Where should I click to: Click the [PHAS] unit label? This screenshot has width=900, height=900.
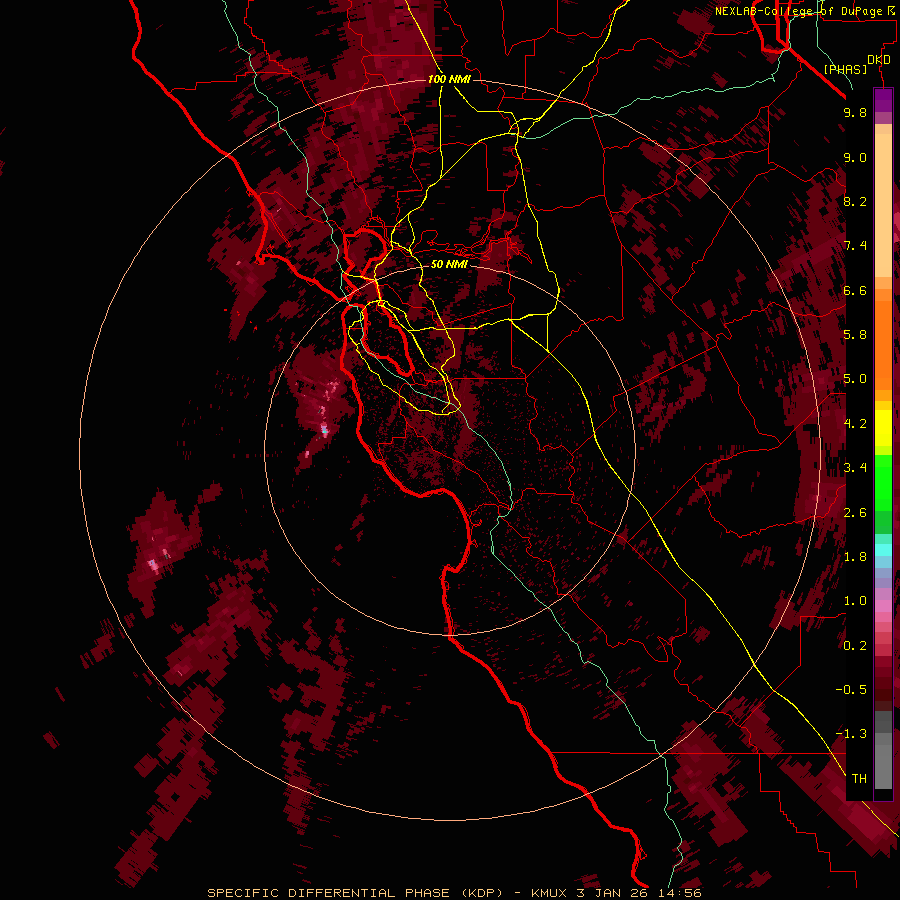tap(845, 70)
